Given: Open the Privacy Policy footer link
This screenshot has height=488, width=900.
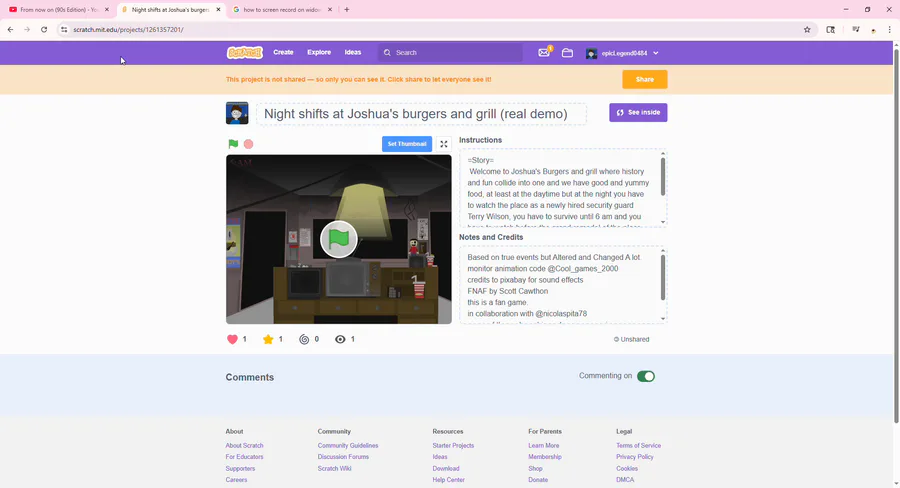Looking at the screenshot, I should click(x=635, y=457).
